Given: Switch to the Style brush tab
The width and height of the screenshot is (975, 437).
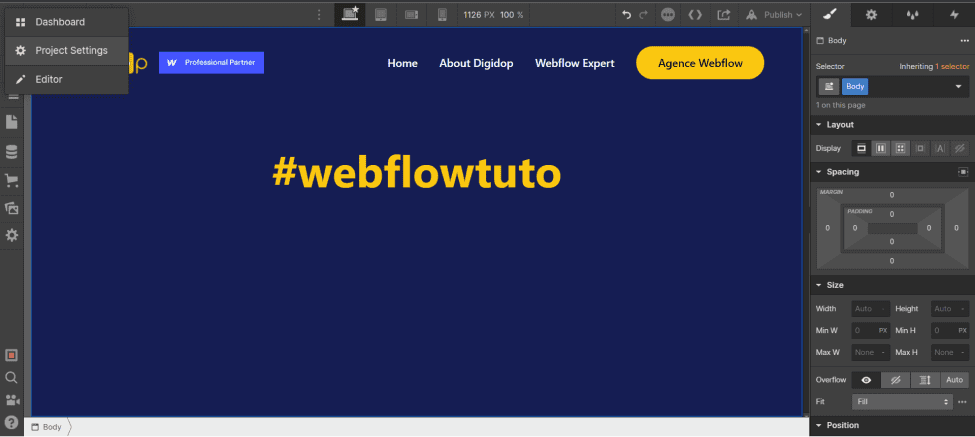Looking at the screenshot, I should pos(831,14).
